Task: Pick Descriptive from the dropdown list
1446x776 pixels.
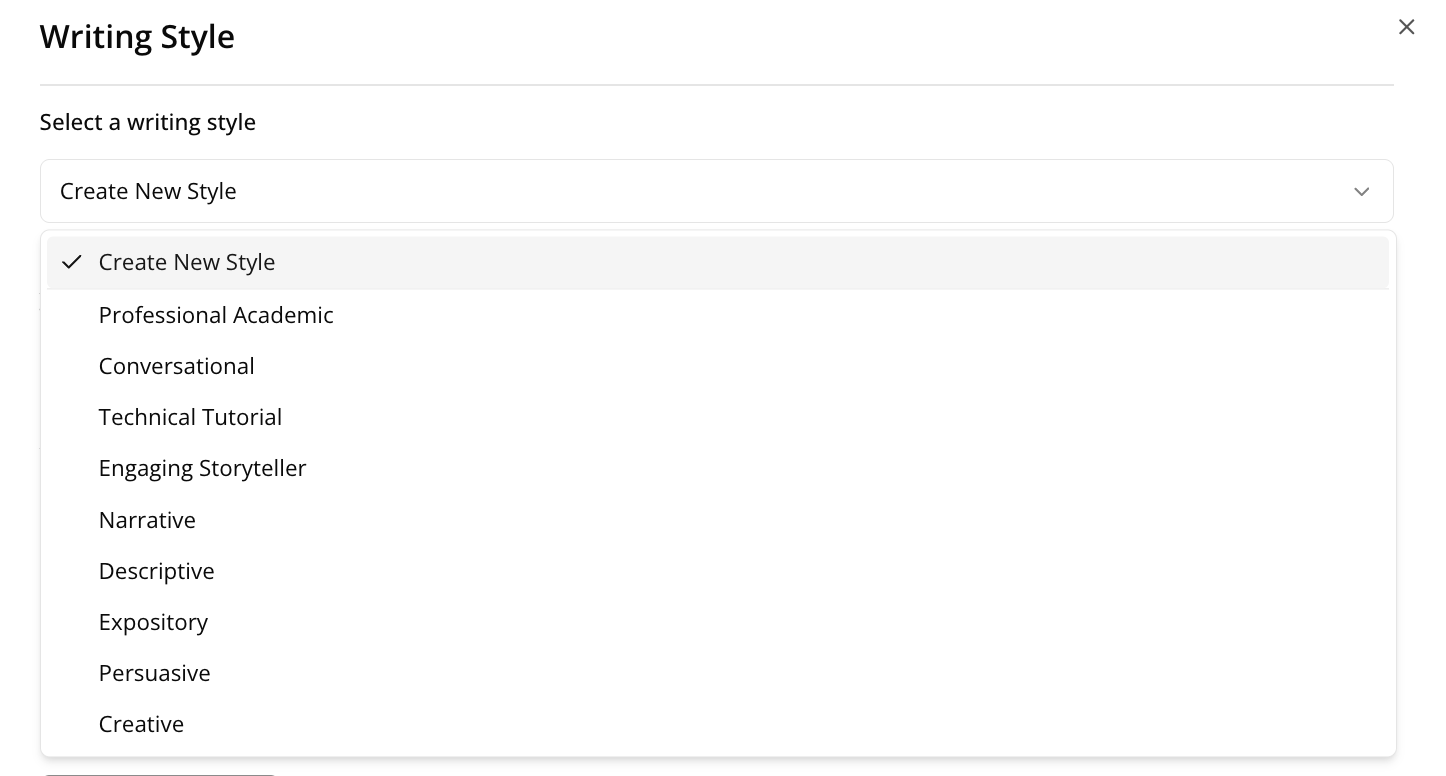Action: click(157, 571)
